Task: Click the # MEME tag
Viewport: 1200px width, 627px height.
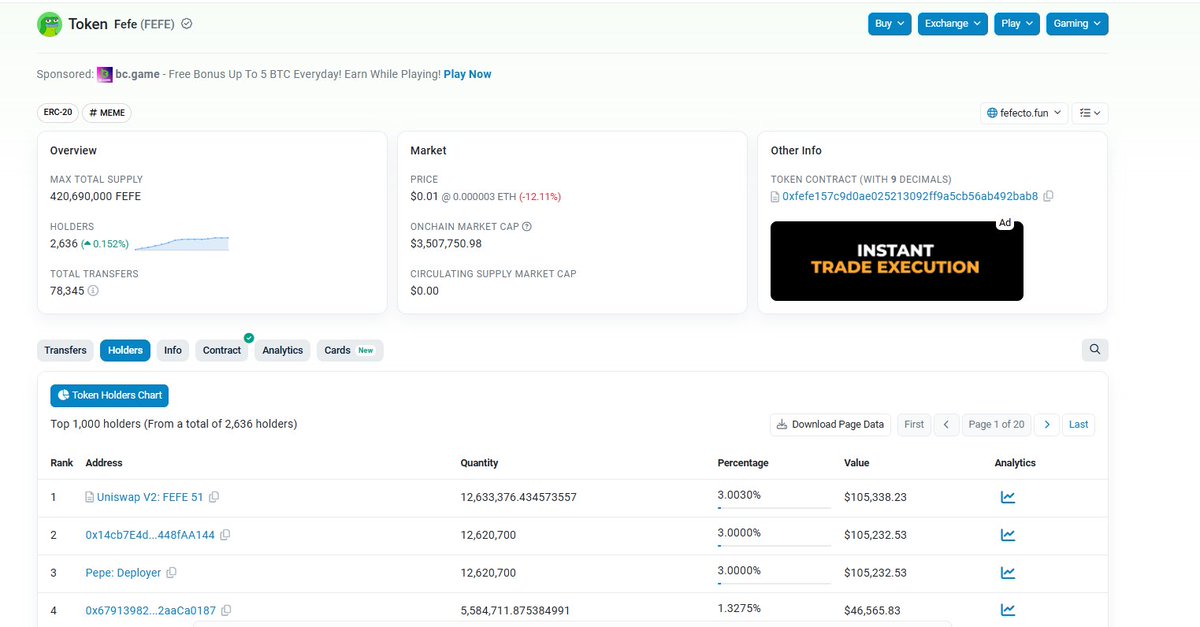Action: tap(107, 113)
